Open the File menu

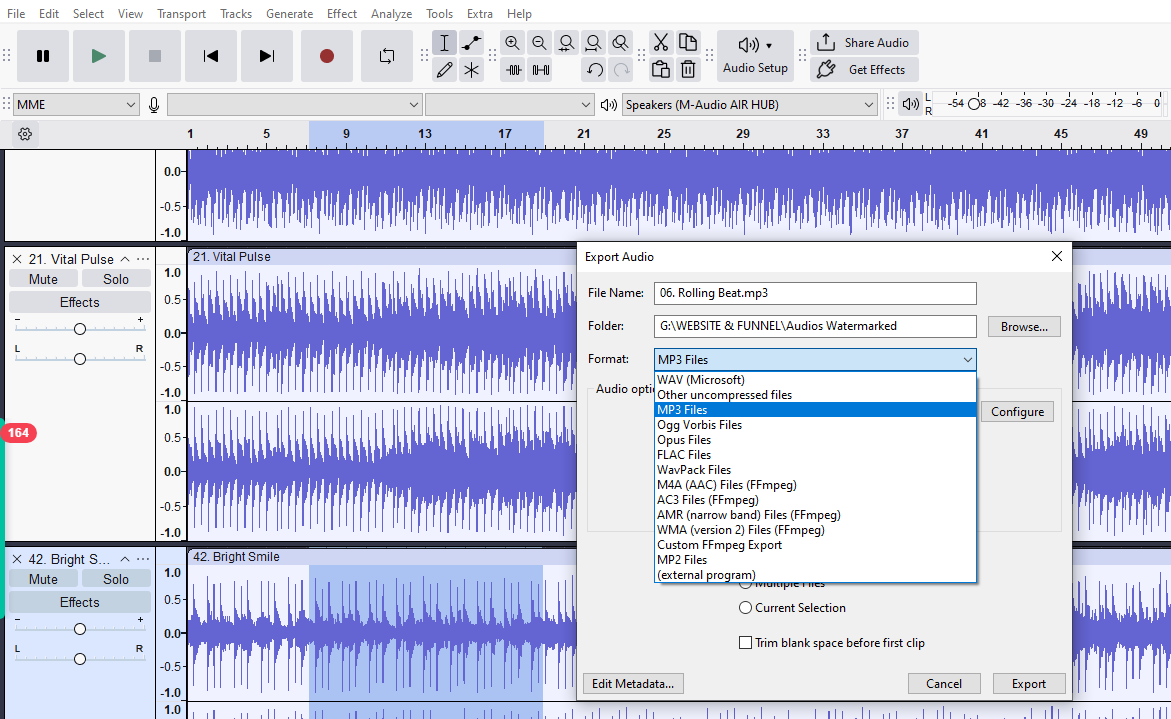click(x=16, y=13)
